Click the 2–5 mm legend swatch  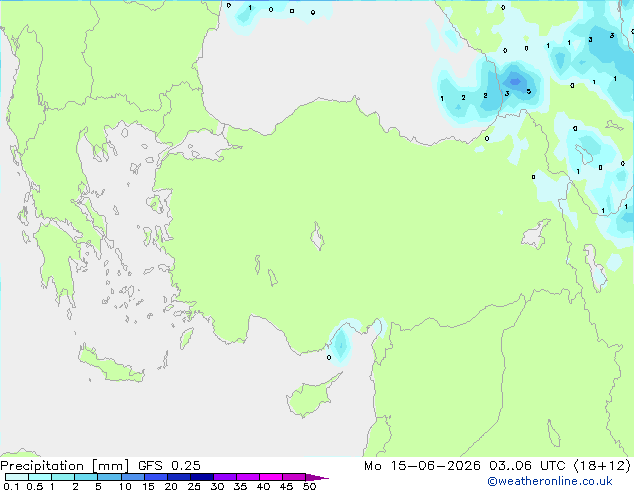click(86, 477)
